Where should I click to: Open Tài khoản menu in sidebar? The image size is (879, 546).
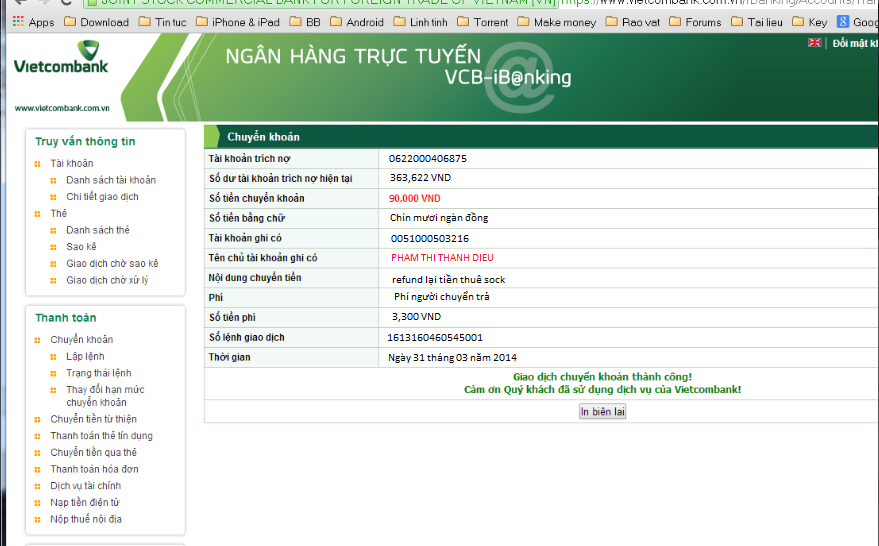tap(72, 163)
